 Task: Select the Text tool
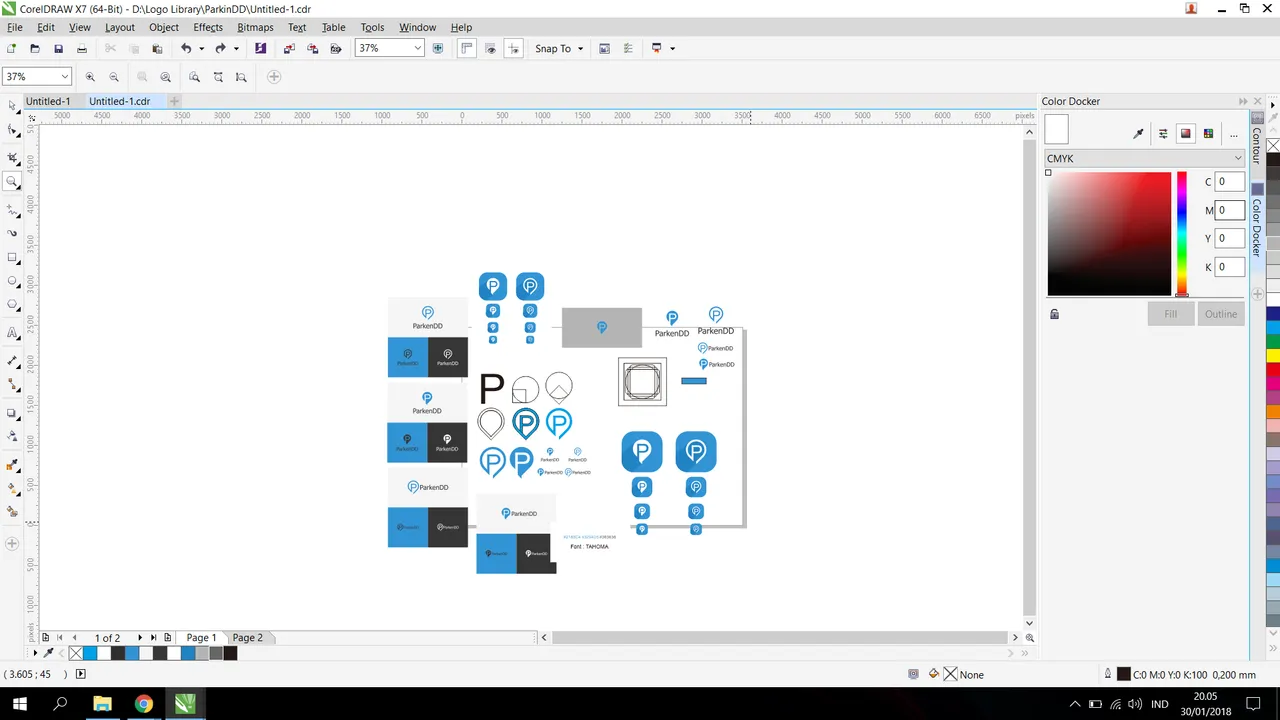point(12,333)
